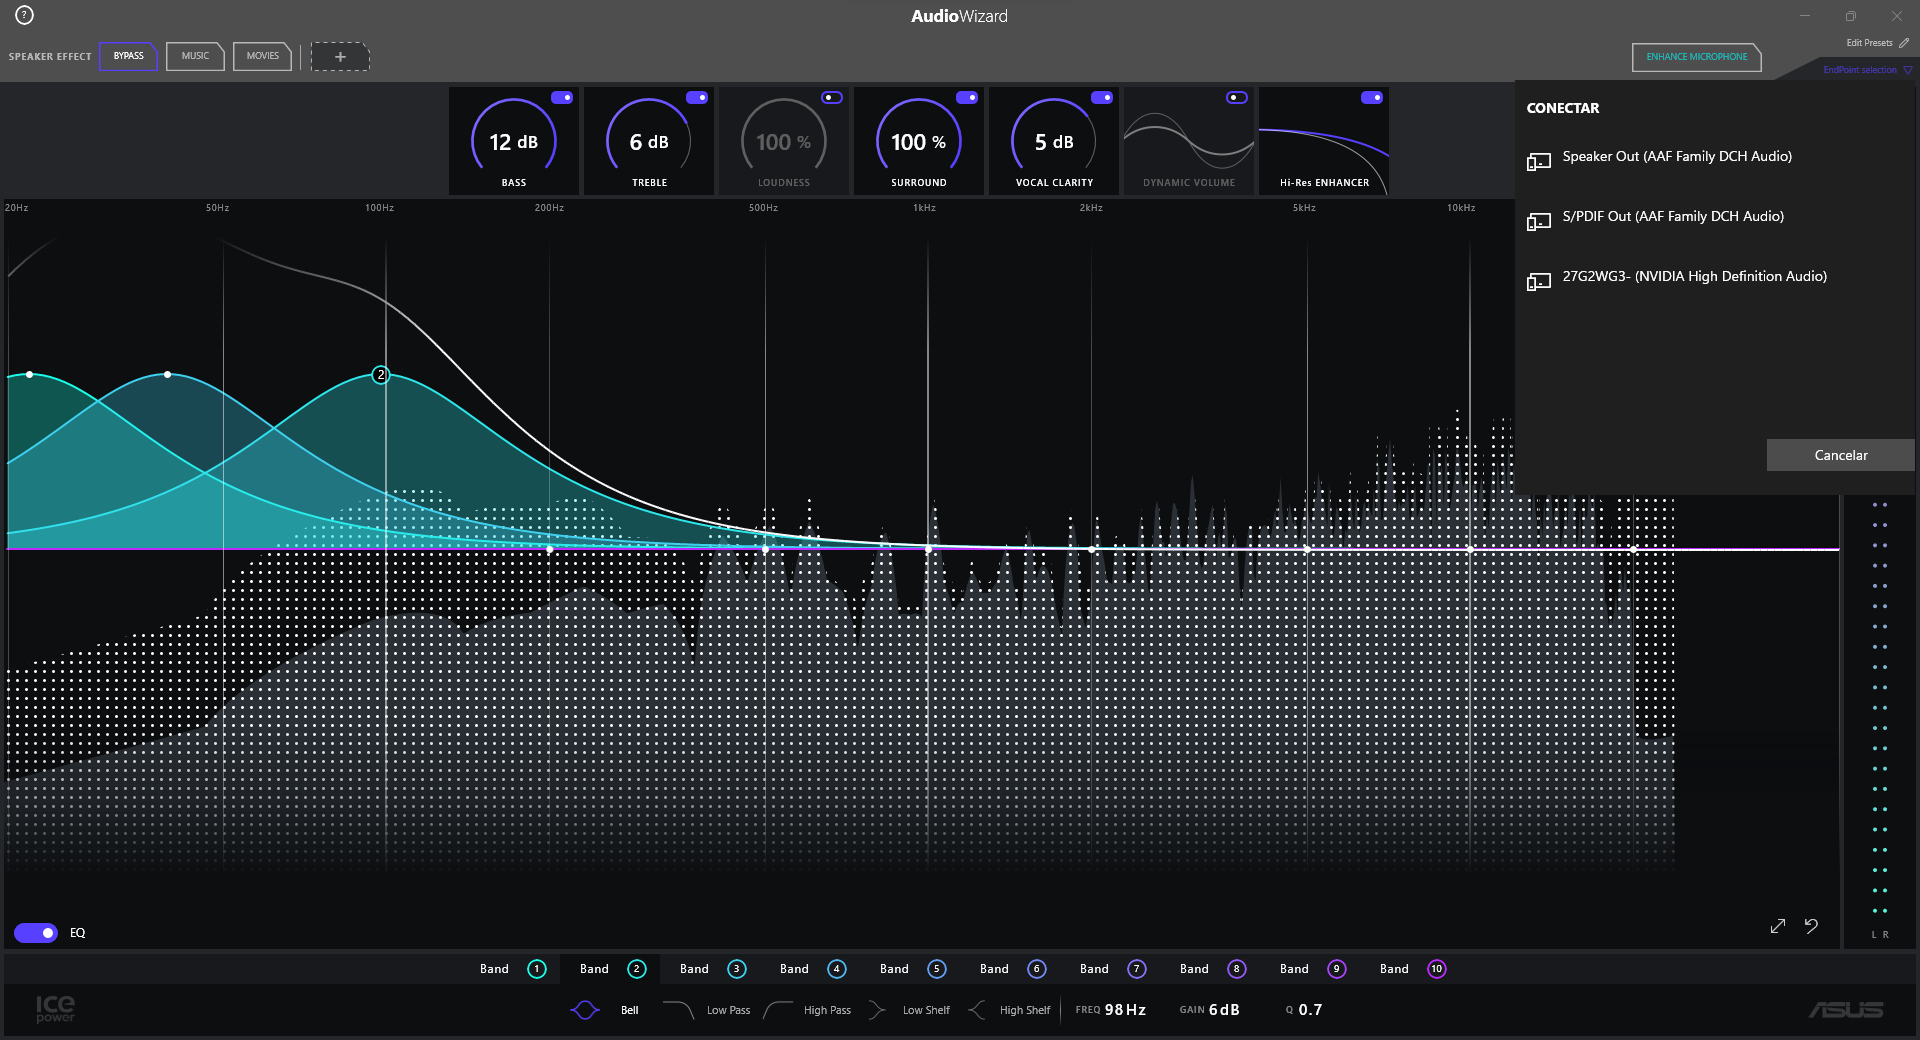Click the Edit Presets pencil icon
The height and width of the screenshot is (1040, 1920).
pos(1904,43)
